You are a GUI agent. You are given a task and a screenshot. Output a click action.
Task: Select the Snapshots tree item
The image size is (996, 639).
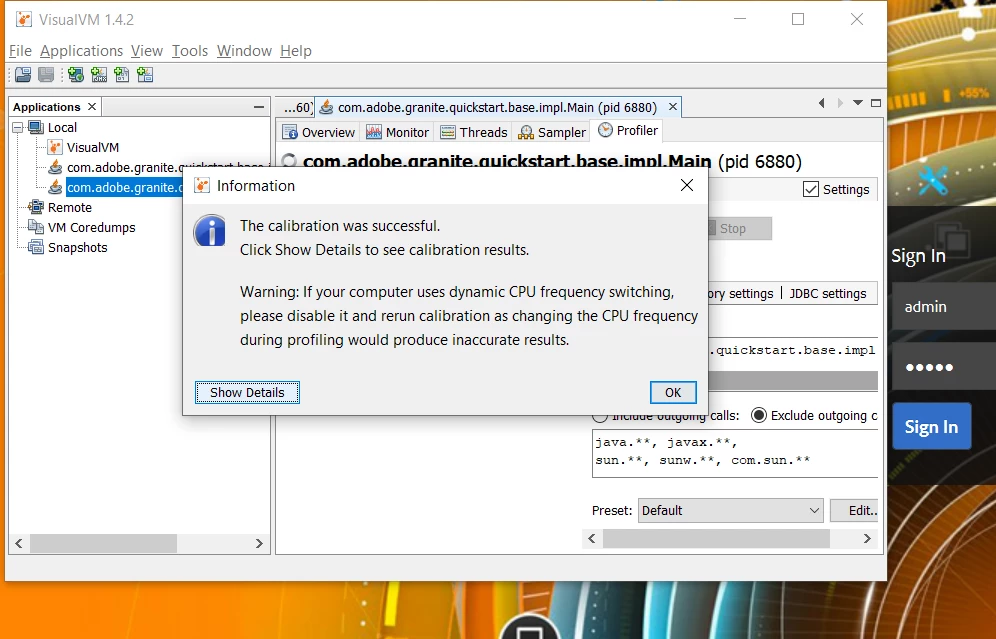[77, 247]
